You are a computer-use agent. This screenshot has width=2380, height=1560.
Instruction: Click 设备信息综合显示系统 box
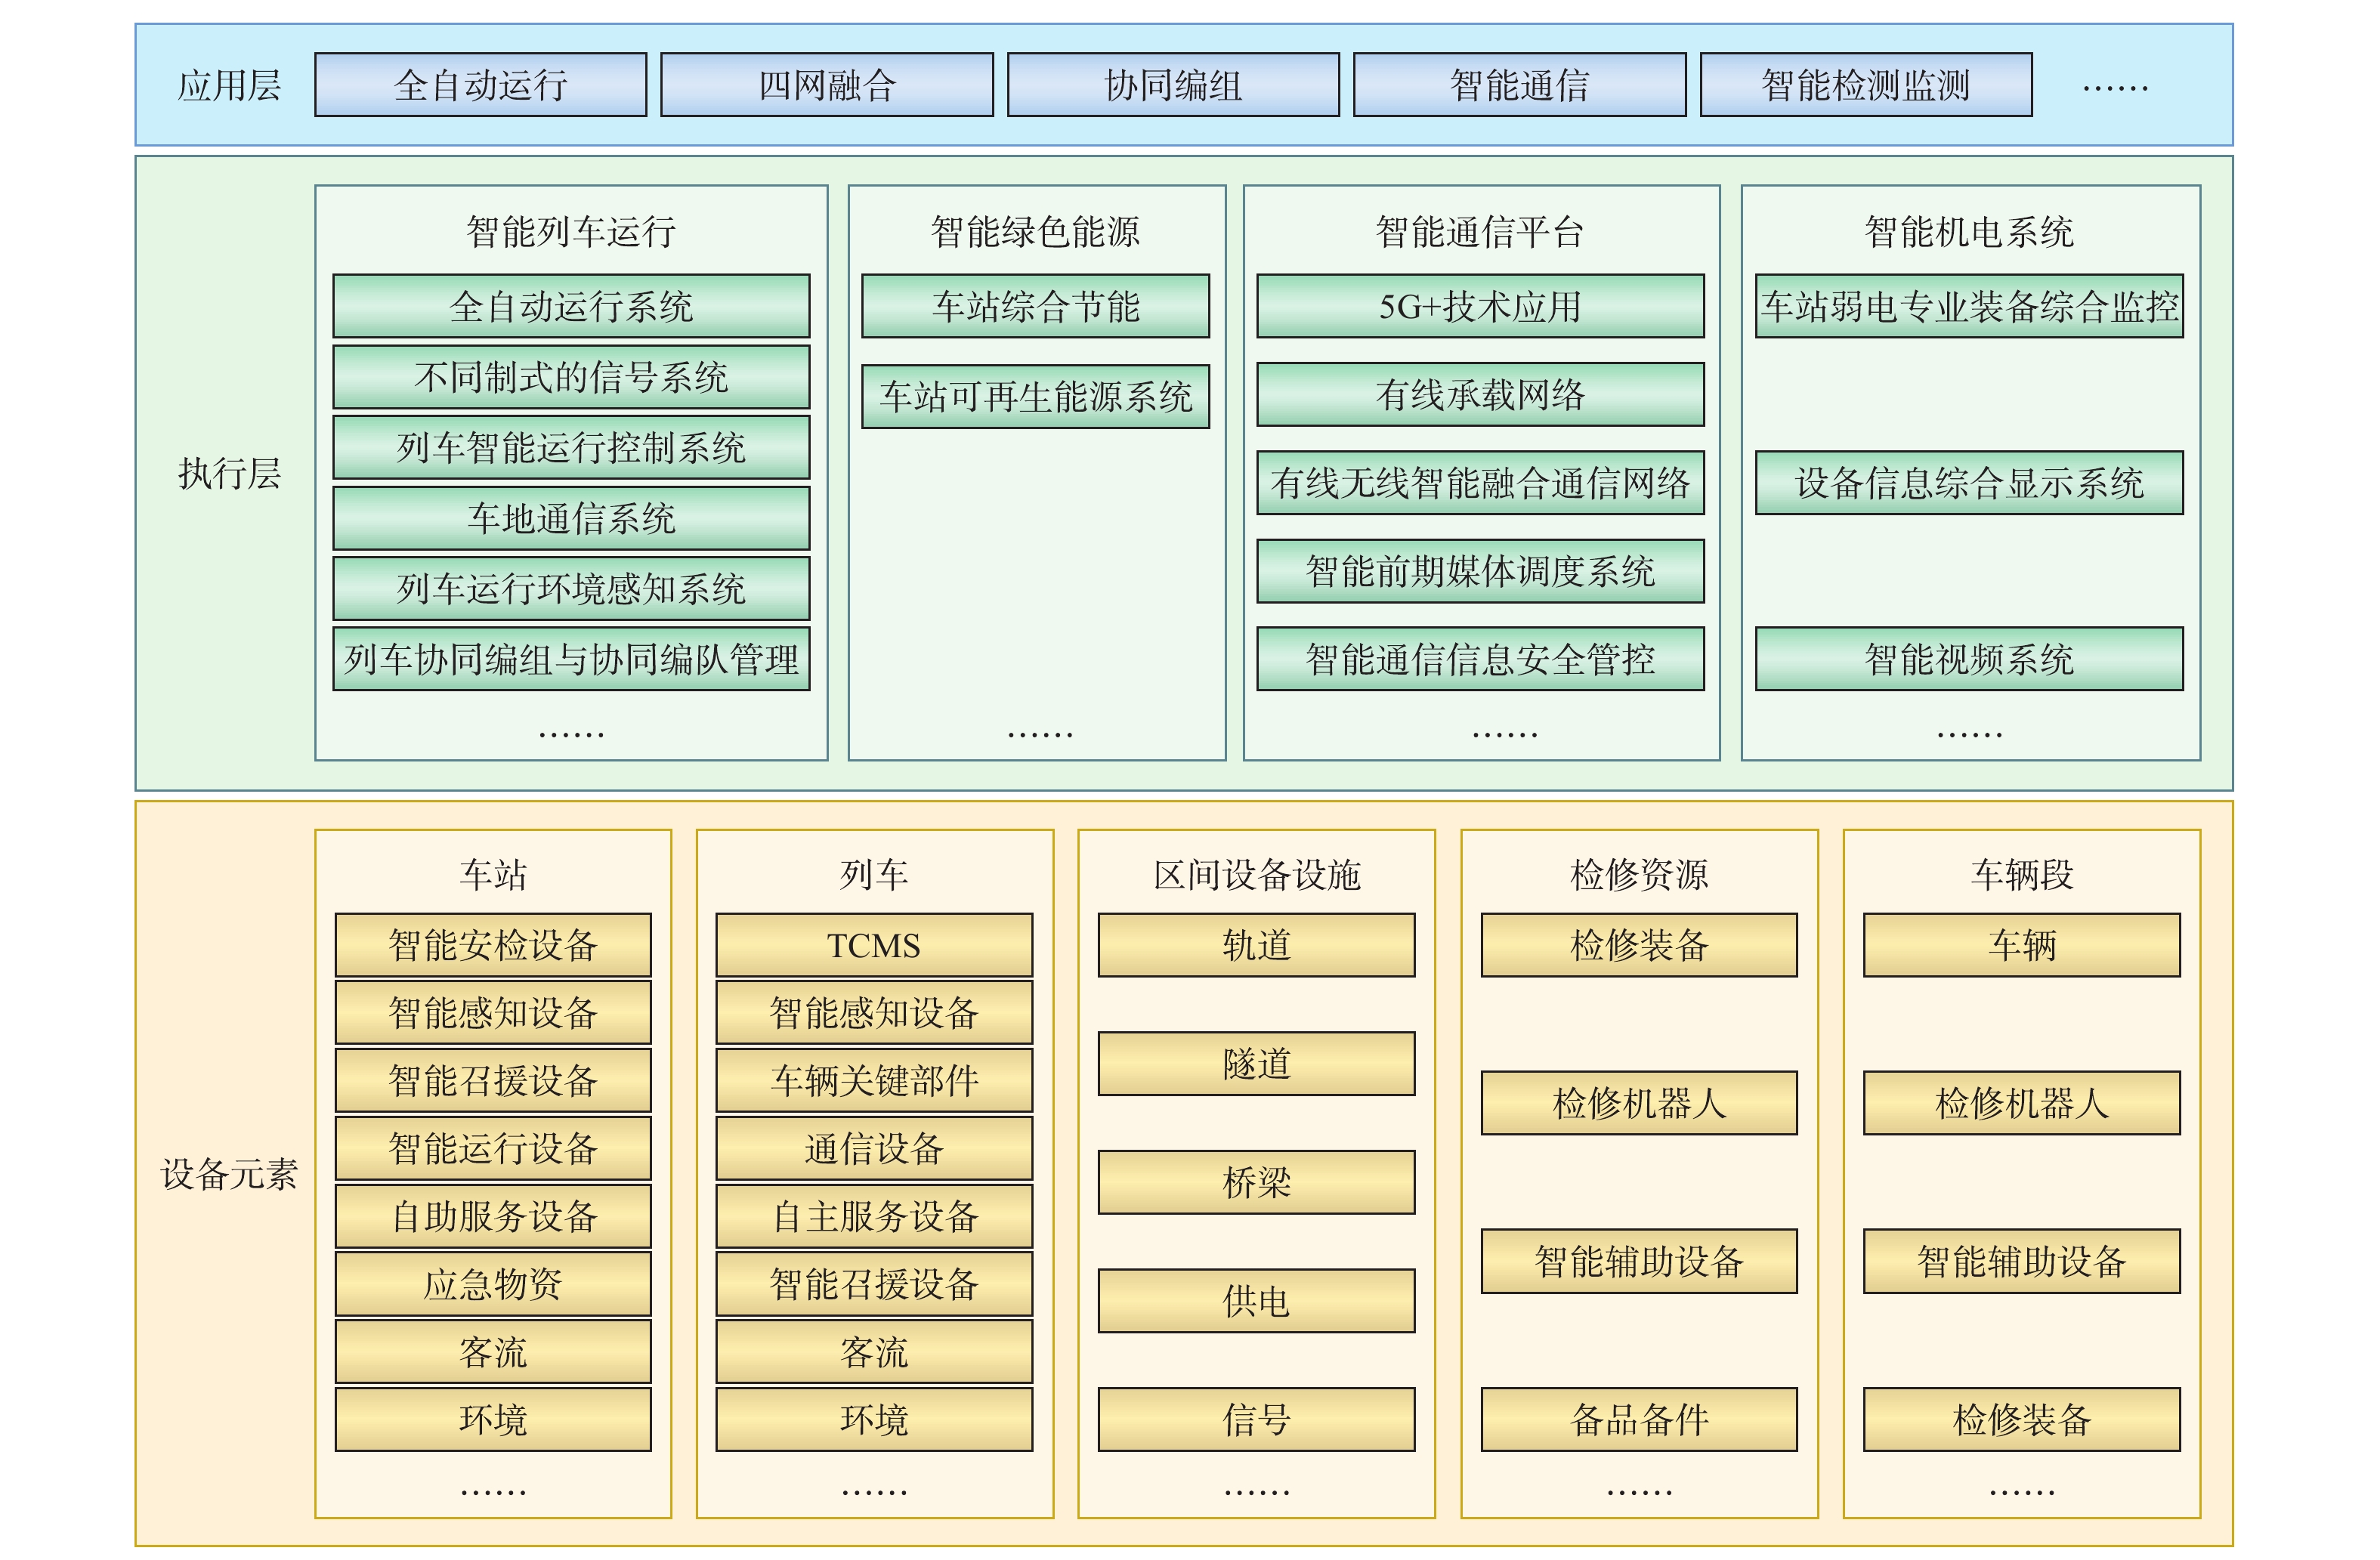(1968, 483)
